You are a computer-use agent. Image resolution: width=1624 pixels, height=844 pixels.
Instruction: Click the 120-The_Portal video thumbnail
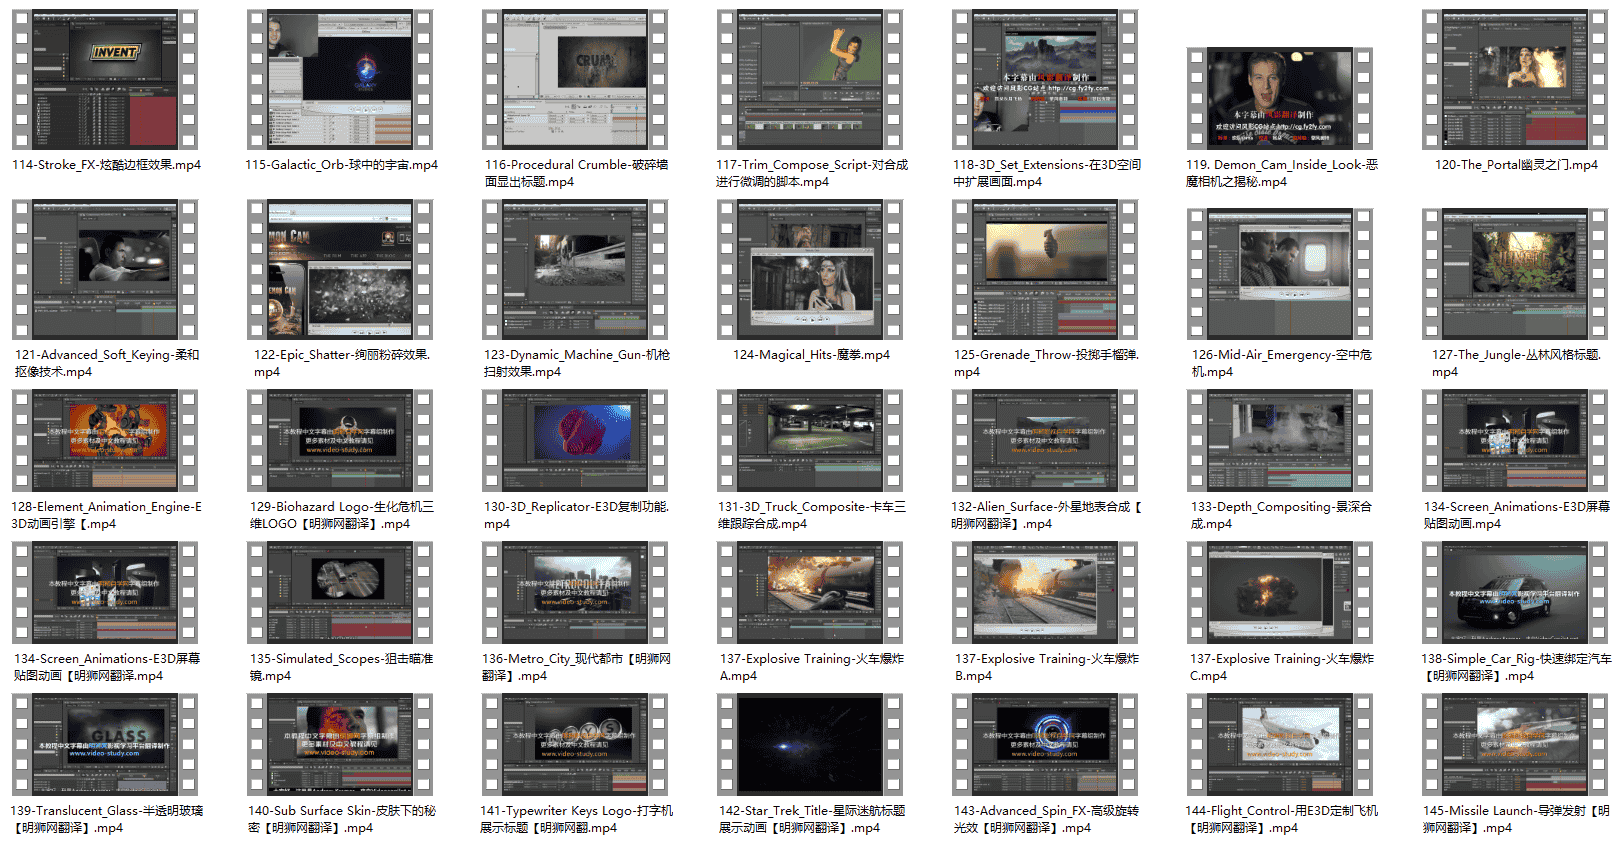coord(1515,80)
